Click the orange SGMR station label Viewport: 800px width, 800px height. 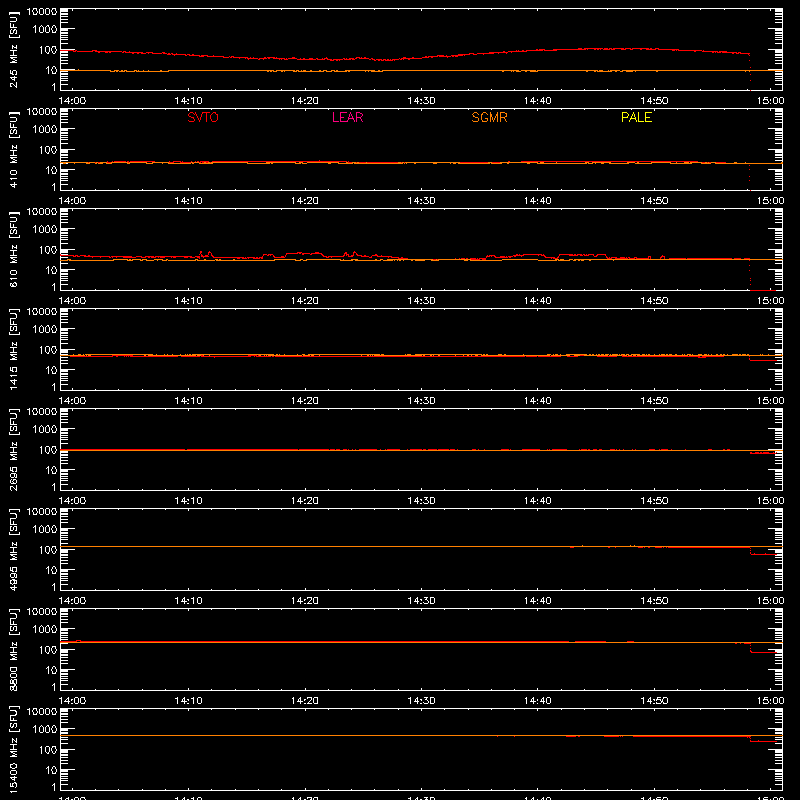coord(489,117)
